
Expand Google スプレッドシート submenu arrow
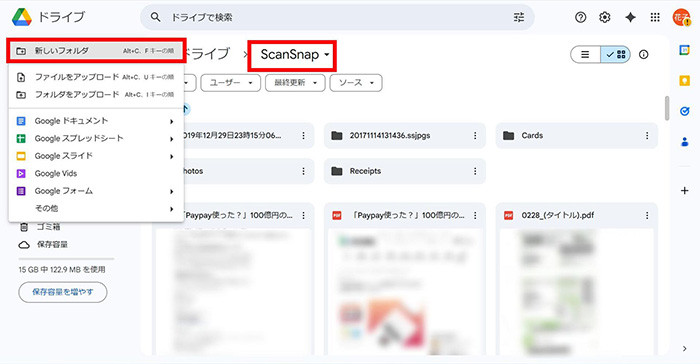[x=171, y=139]
